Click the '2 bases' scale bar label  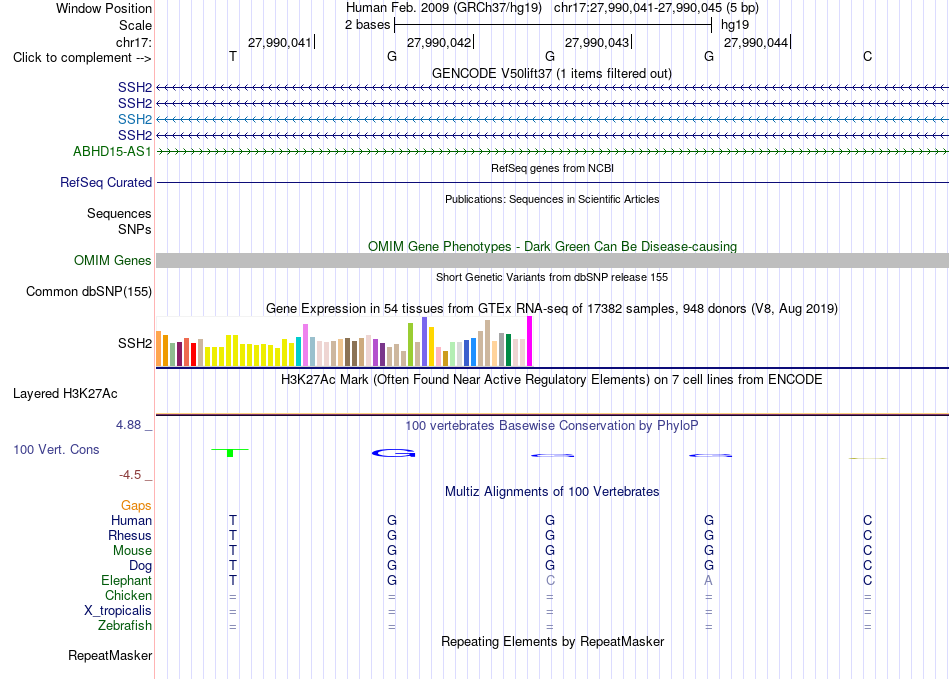click(368, 25)
